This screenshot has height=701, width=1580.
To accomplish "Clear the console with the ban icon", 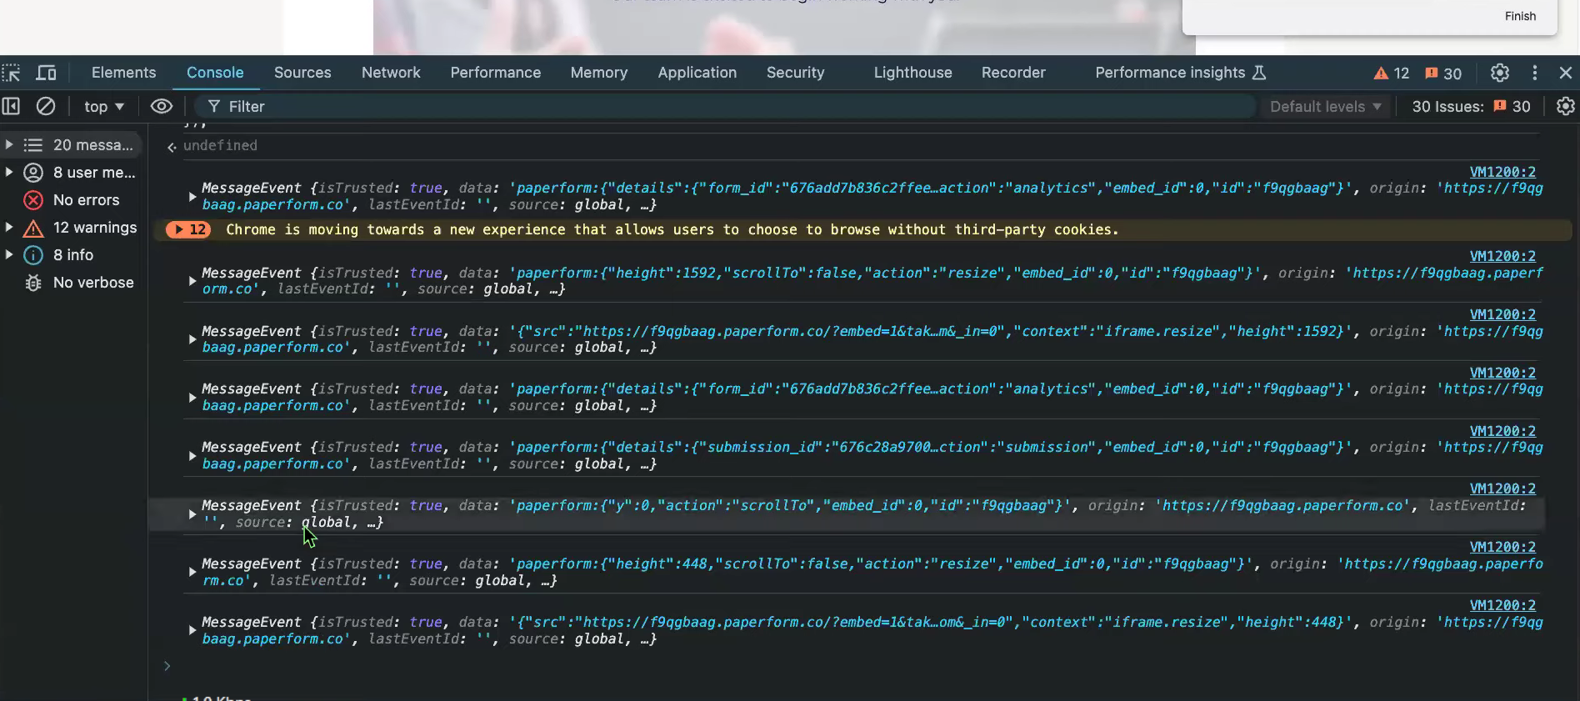I will click(45, 106).
